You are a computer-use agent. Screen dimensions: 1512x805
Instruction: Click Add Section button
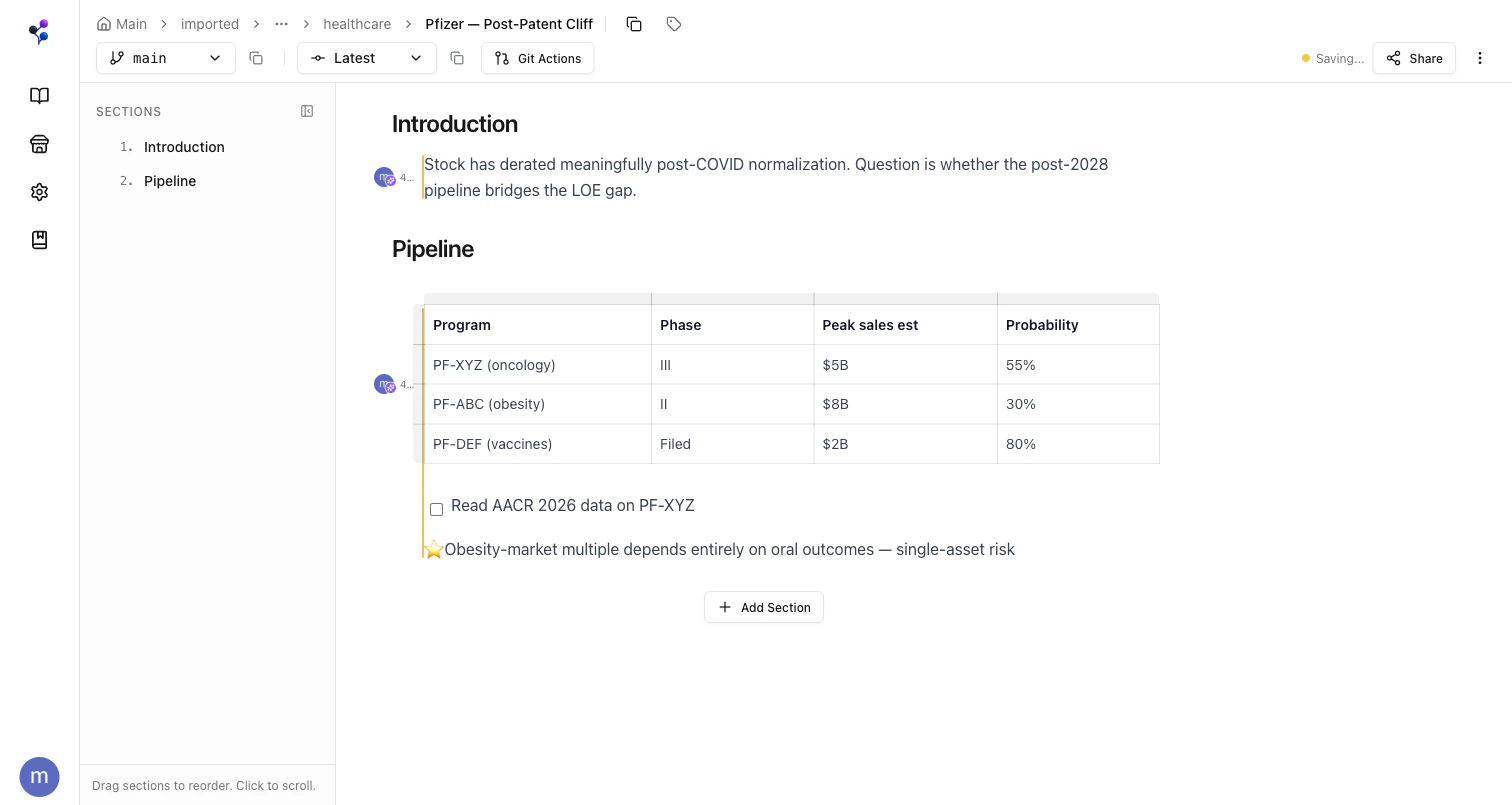click(764, 607)
